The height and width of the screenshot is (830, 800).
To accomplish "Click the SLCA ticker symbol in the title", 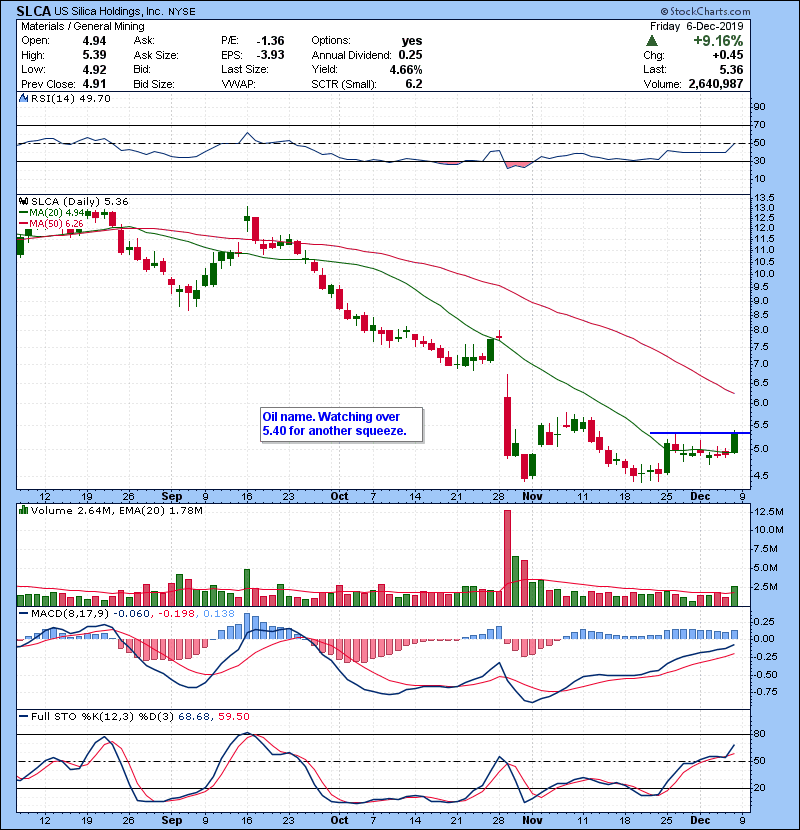I will pos(34,11).
